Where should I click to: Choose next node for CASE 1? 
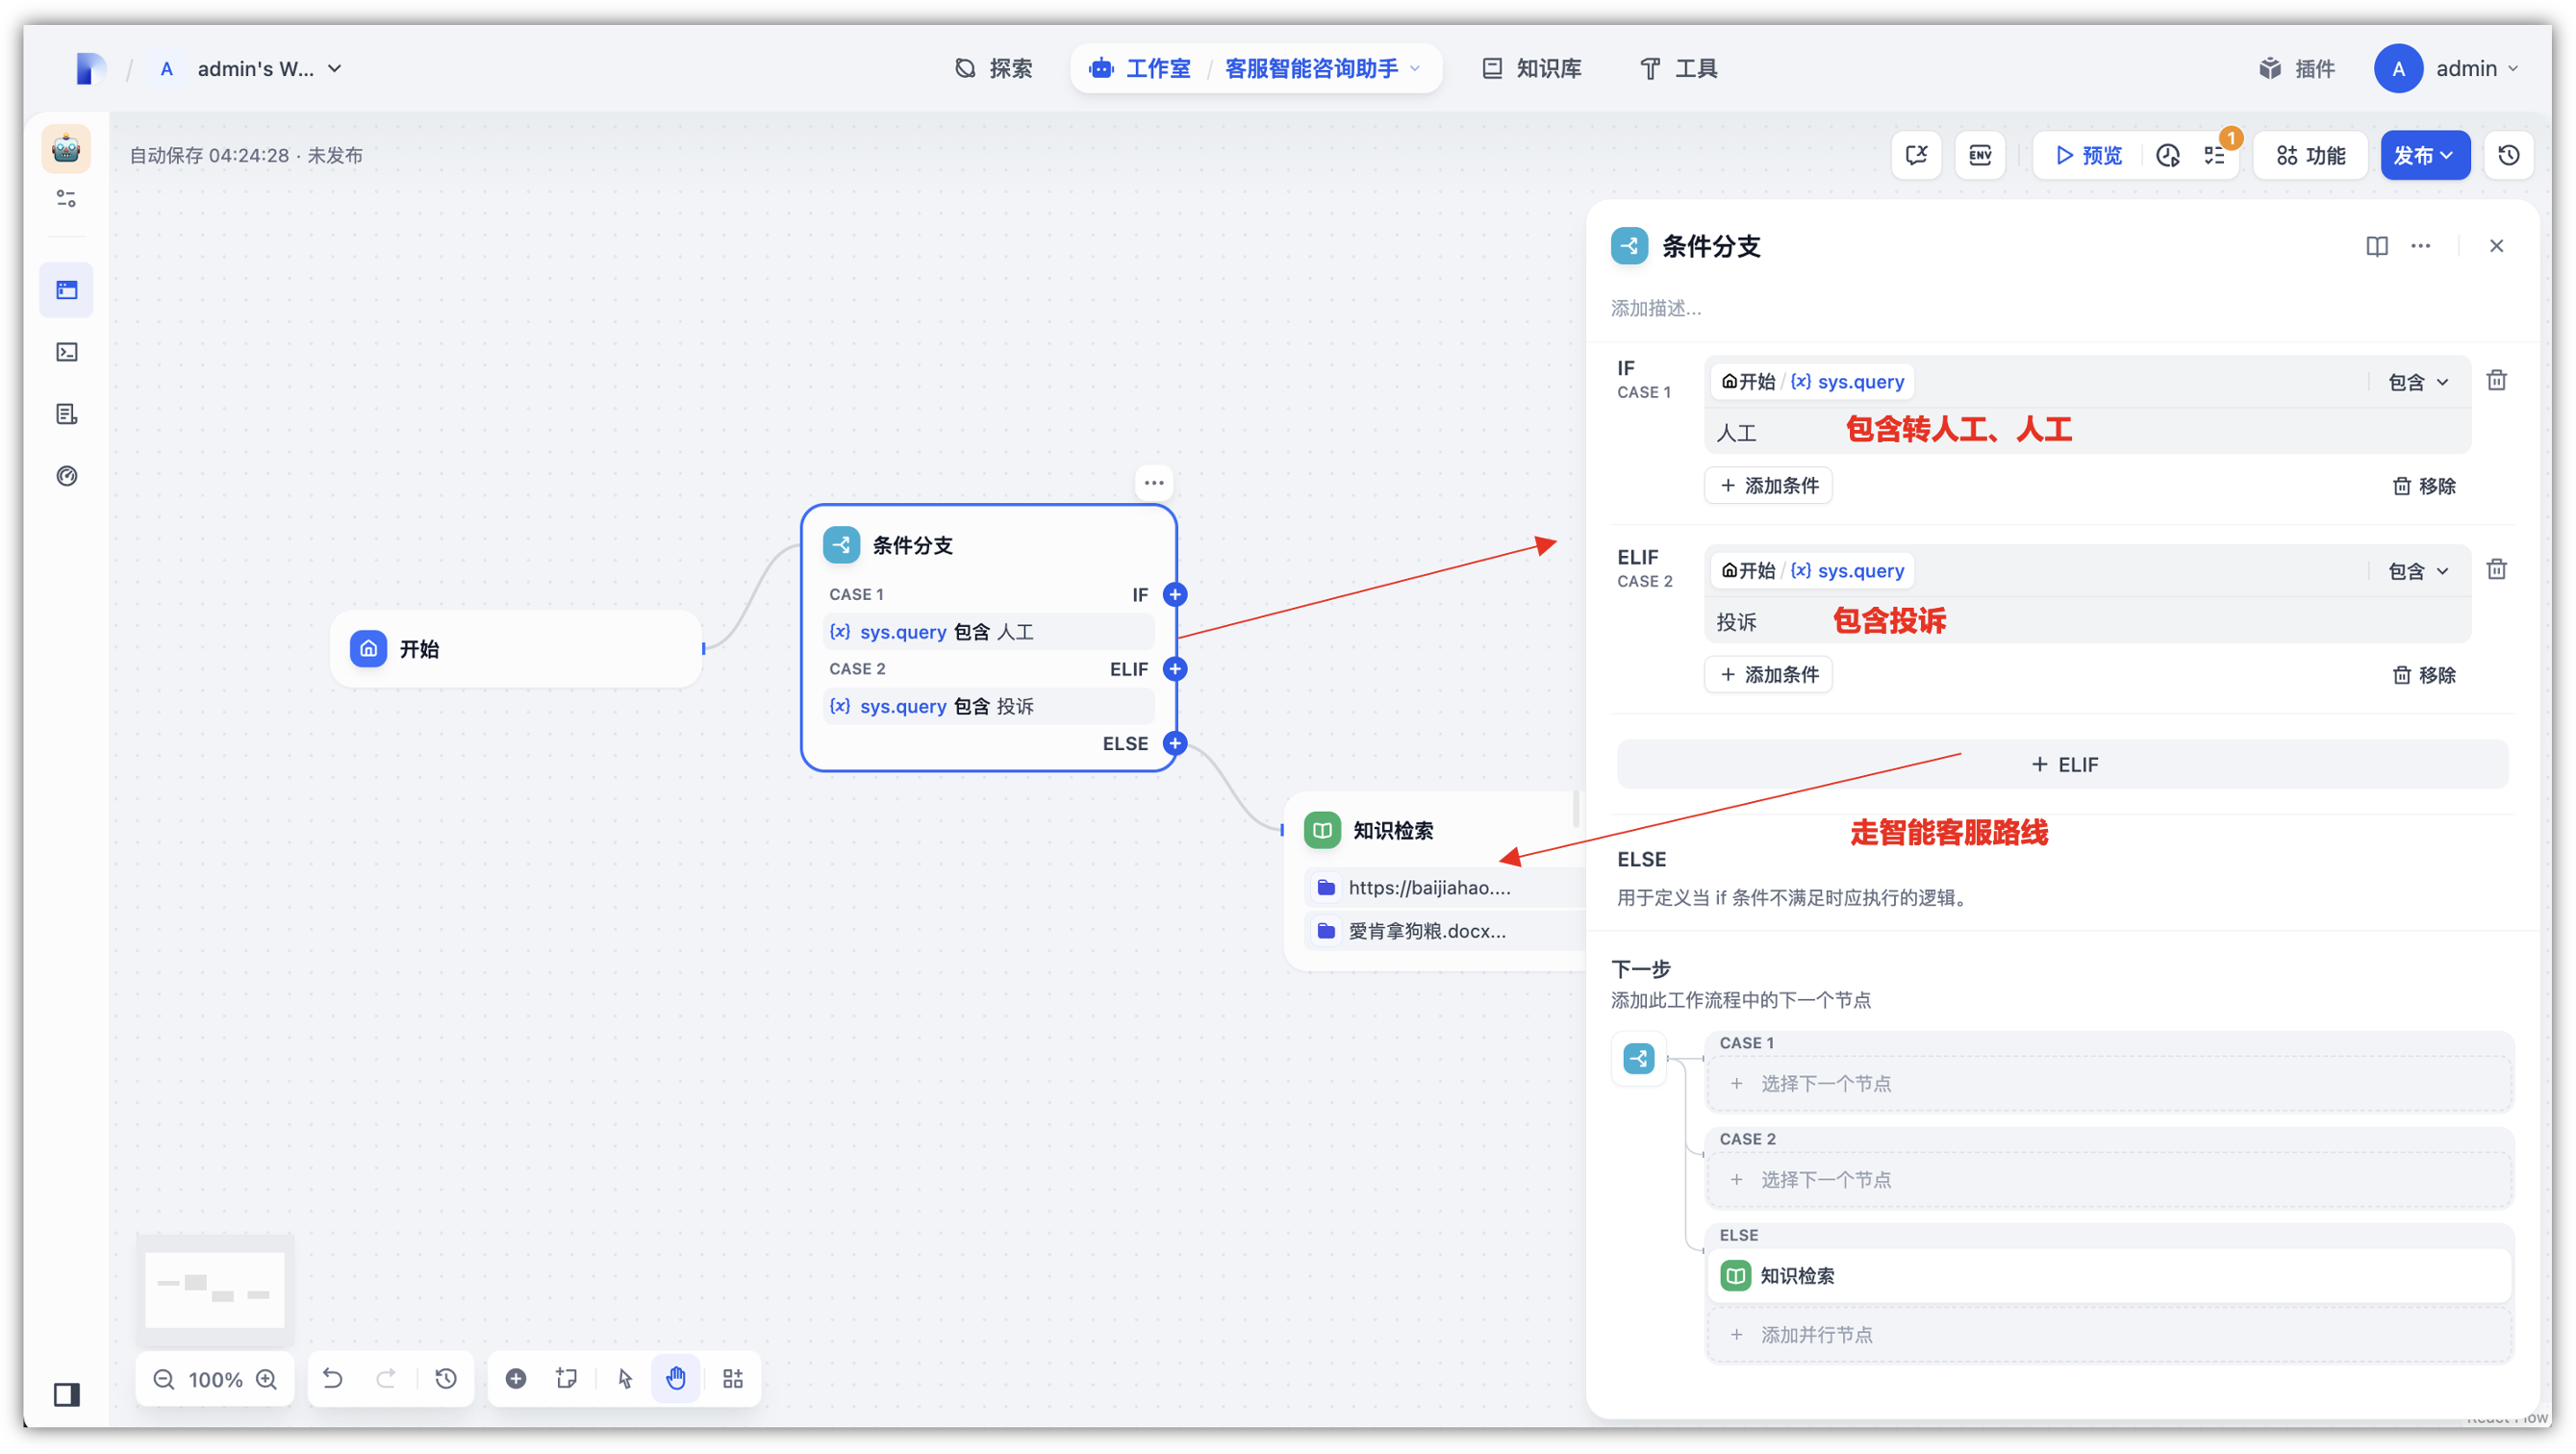(2109, 1084)
